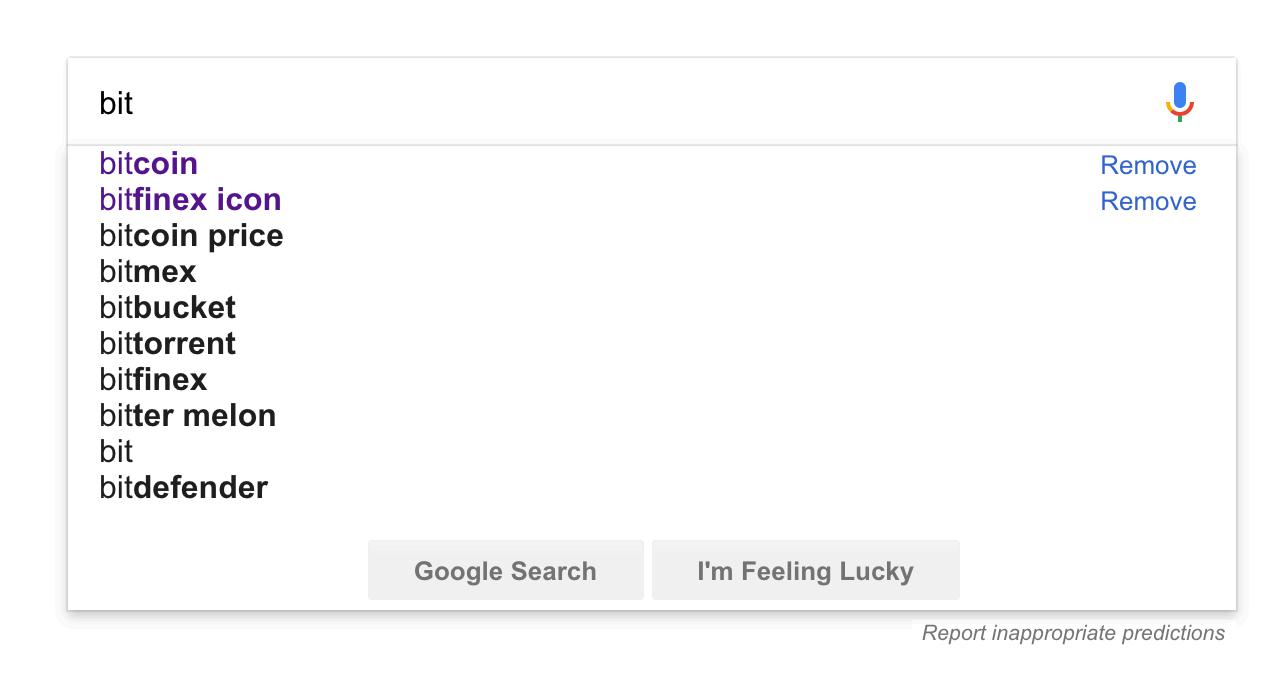Pick the 'bitdefender' suggestion
Viewport: 1286px width, 686px height.
click(184, 488)
